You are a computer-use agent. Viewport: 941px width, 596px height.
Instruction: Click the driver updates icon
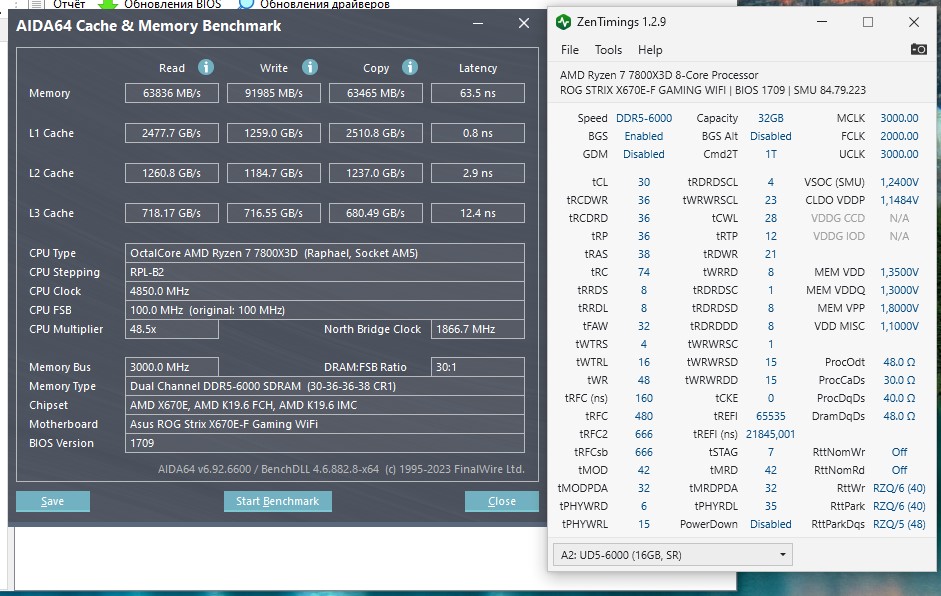(246, 4)
